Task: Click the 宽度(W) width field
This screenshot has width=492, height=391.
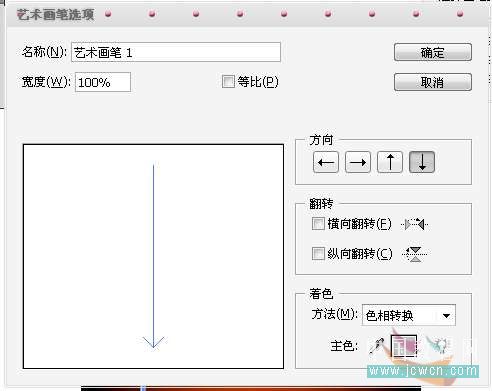Action: point(103,82)
